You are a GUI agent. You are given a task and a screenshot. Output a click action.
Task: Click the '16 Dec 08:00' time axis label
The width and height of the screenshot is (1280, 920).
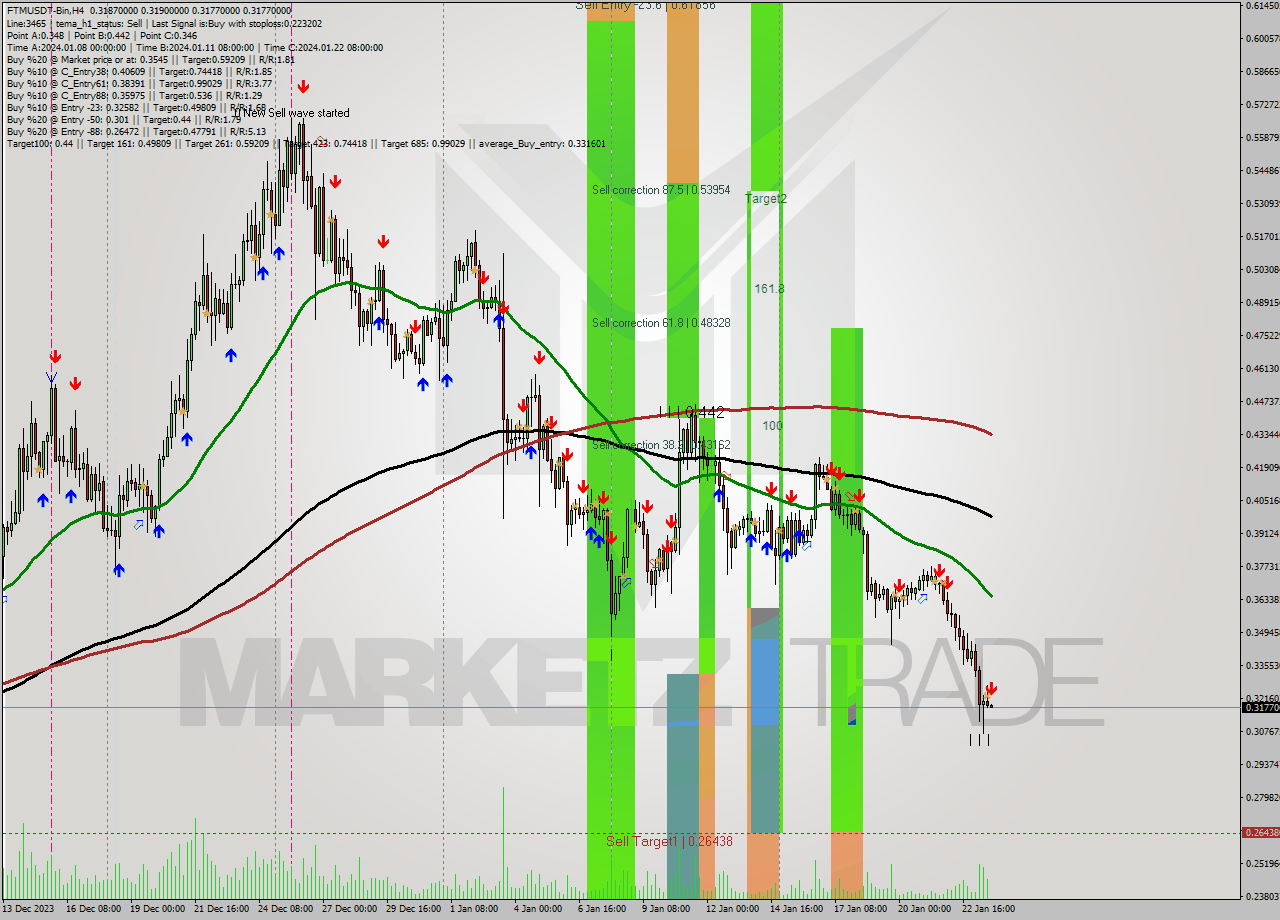coord(94,909)
